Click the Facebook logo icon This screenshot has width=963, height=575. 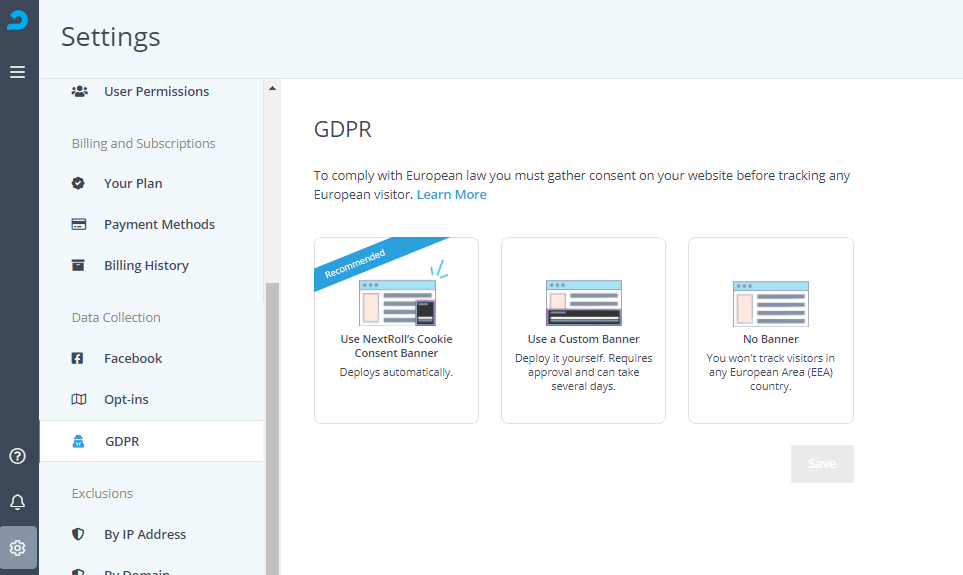[x=77, y=358]
